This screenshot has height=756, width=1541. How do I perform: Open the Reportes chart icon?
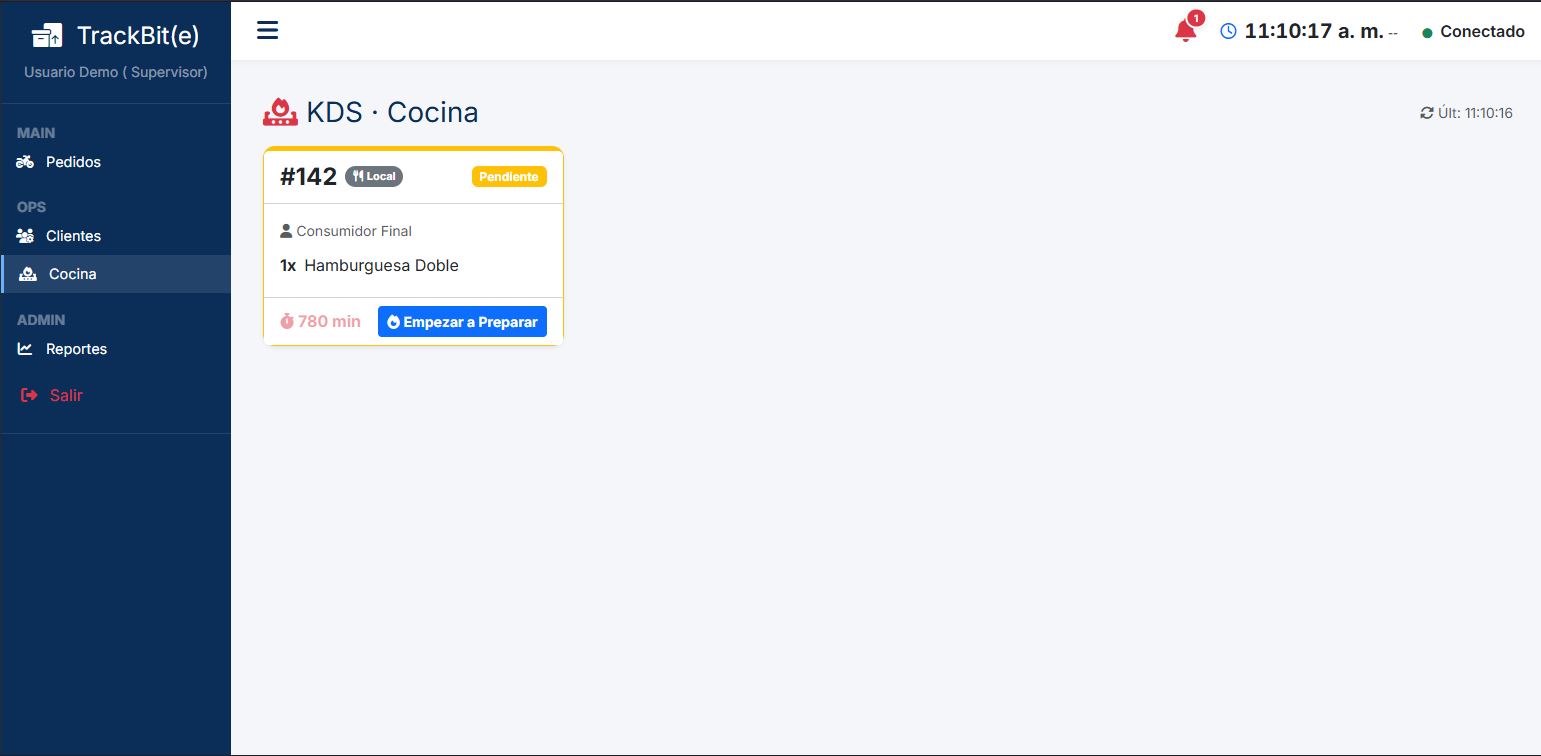click(25, 348)
